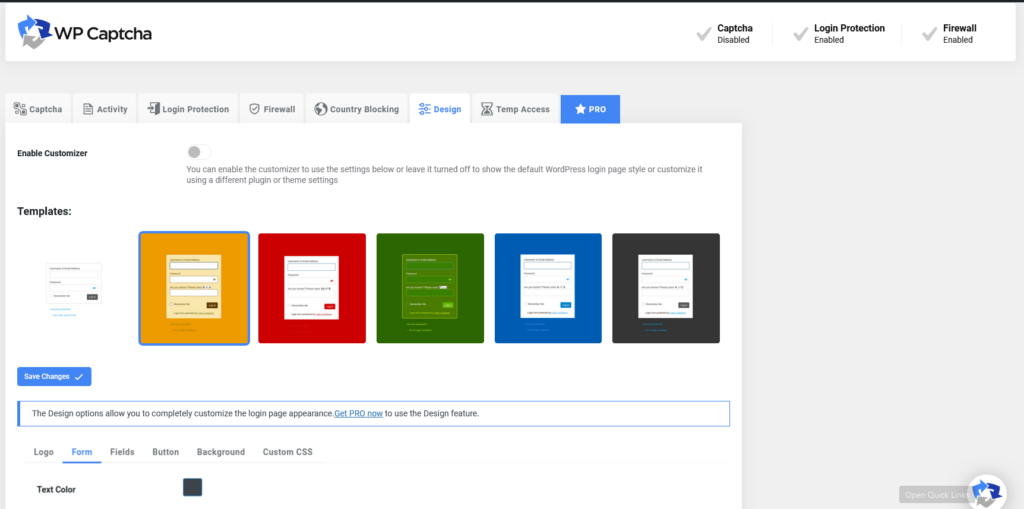
Task: Open the Fields design sub-tab
Action: point(122,452)
